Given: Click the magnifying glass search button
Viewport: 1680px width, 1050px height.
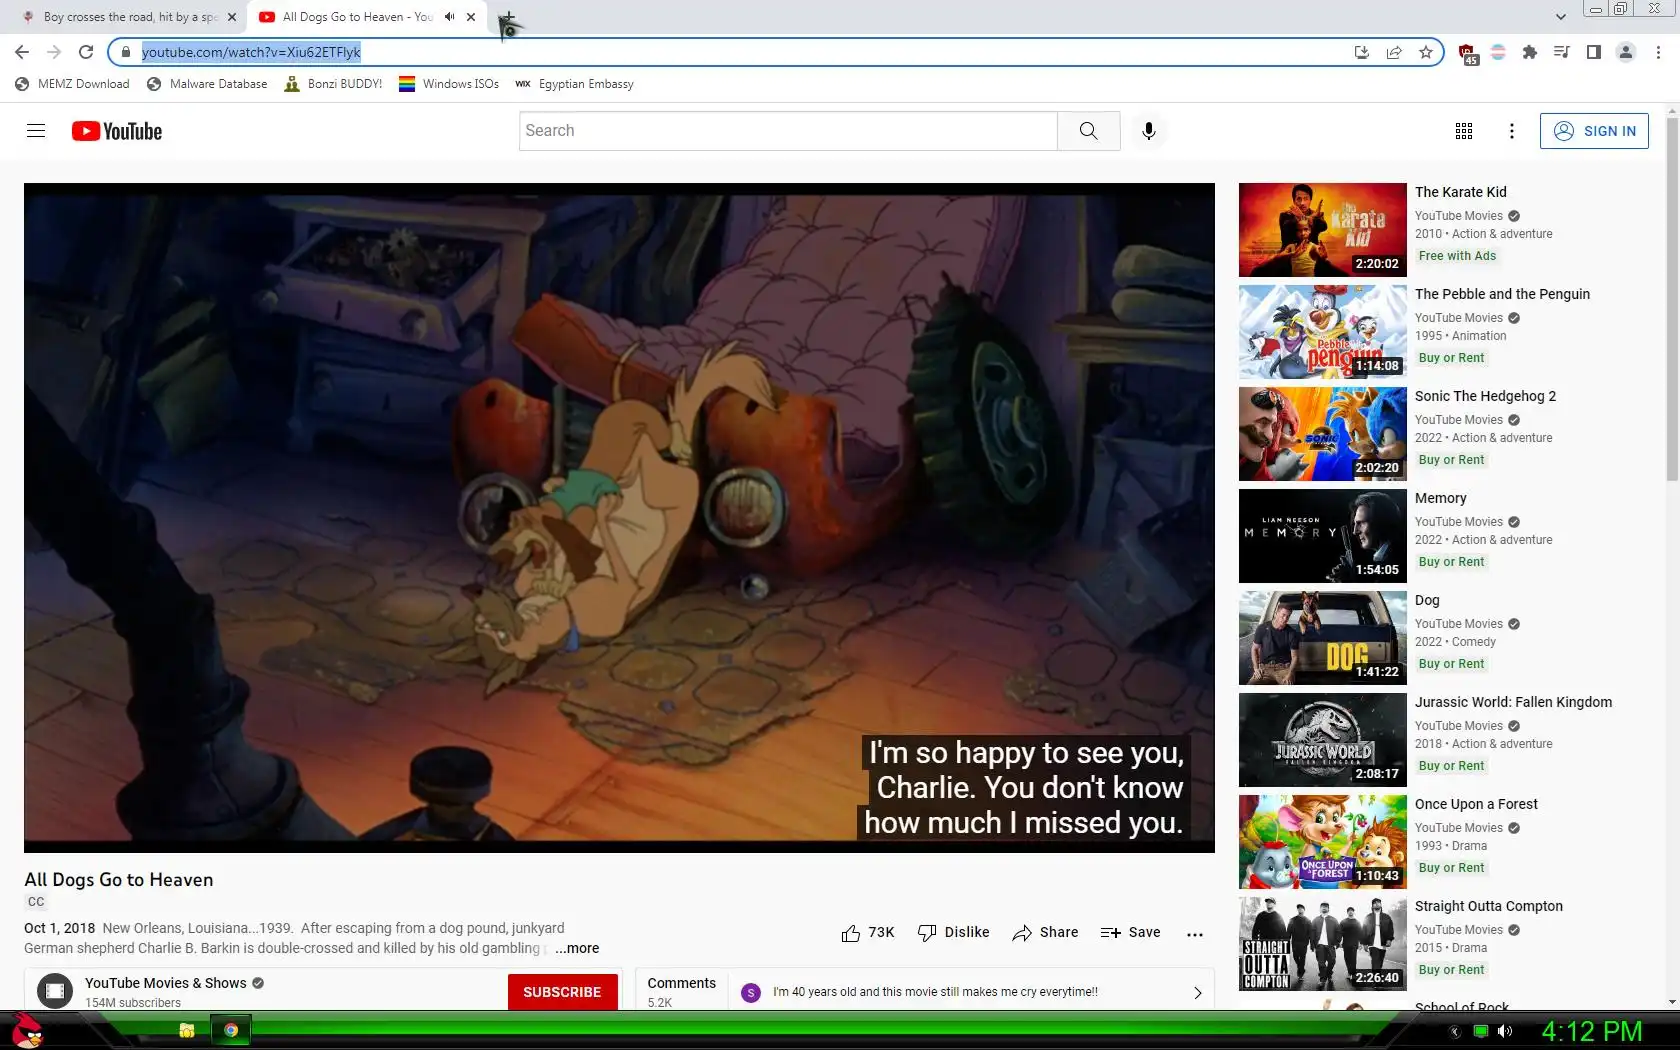Looking at the screenshot, I should 1088,131.
